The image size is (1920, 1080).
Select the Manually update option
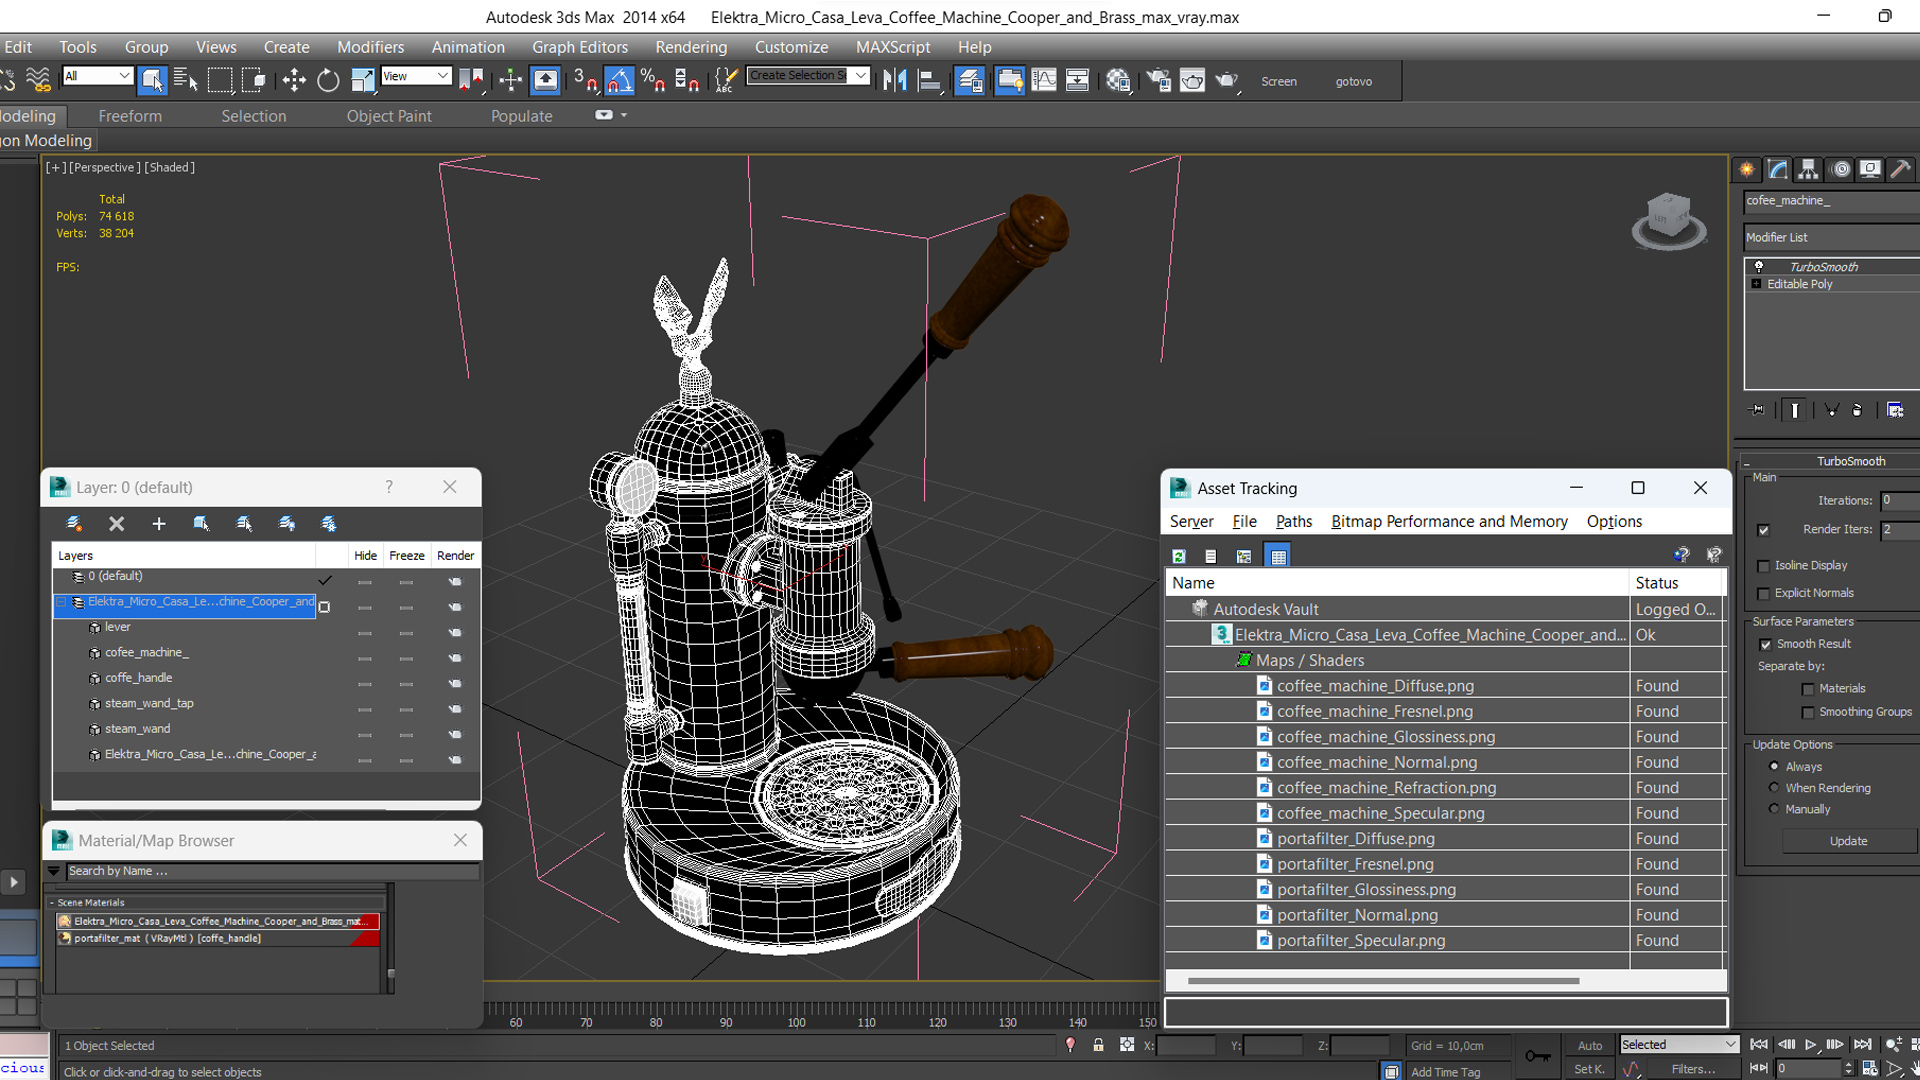1774,809
